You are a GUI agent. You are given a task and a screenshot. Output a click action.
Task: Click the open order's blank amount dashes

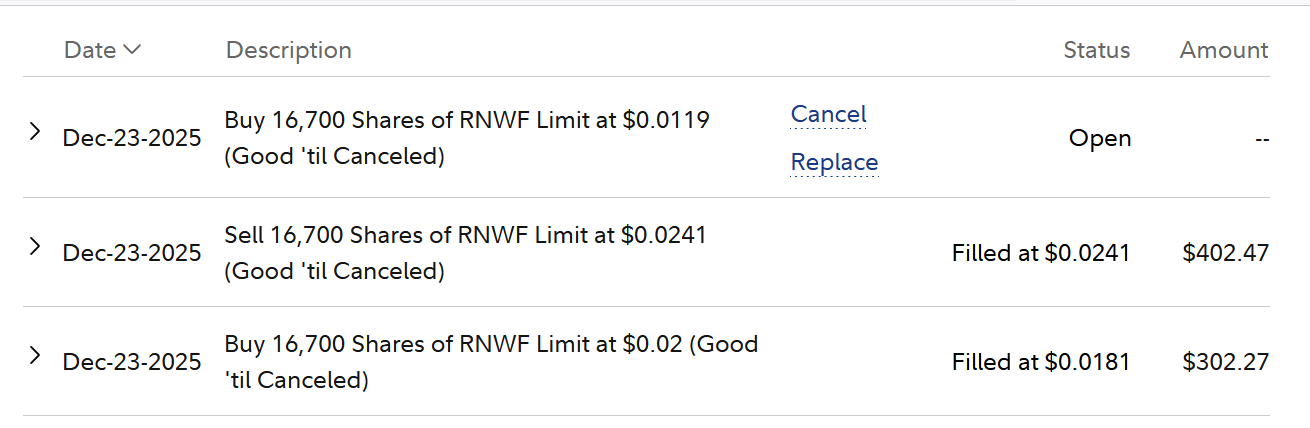1261,139
